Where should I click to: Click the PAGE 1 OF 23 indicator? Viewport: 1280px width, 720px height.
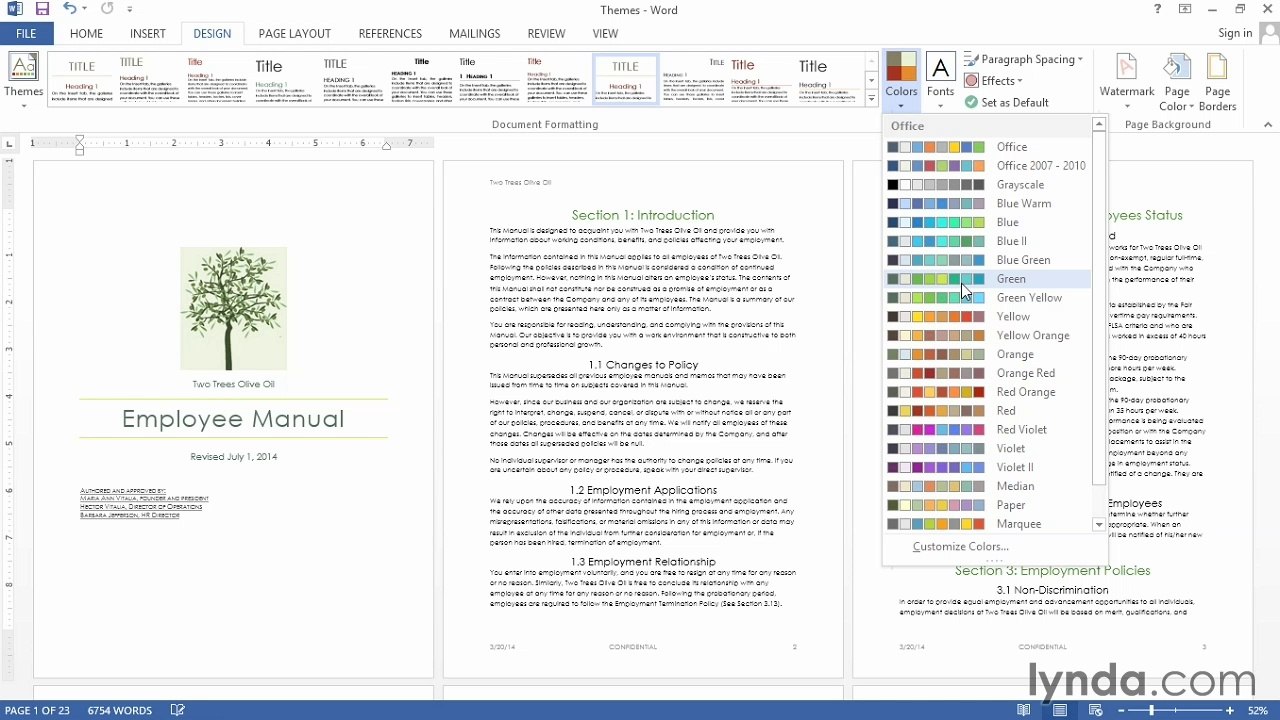[37, 710]
